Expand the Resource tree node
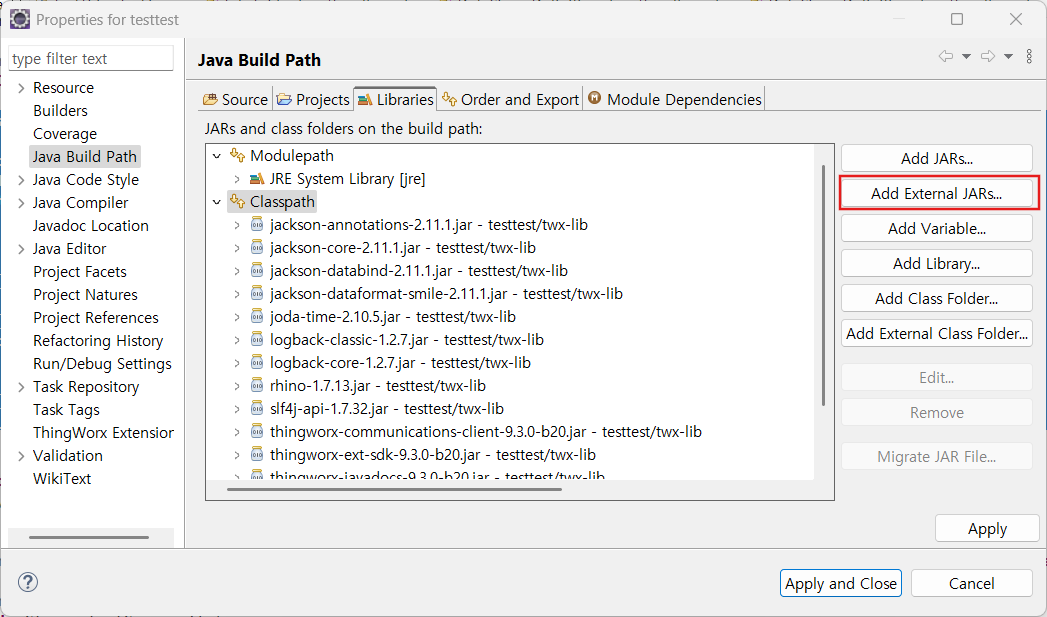The height and width of the screenshot is (617, 1047). 21,88
